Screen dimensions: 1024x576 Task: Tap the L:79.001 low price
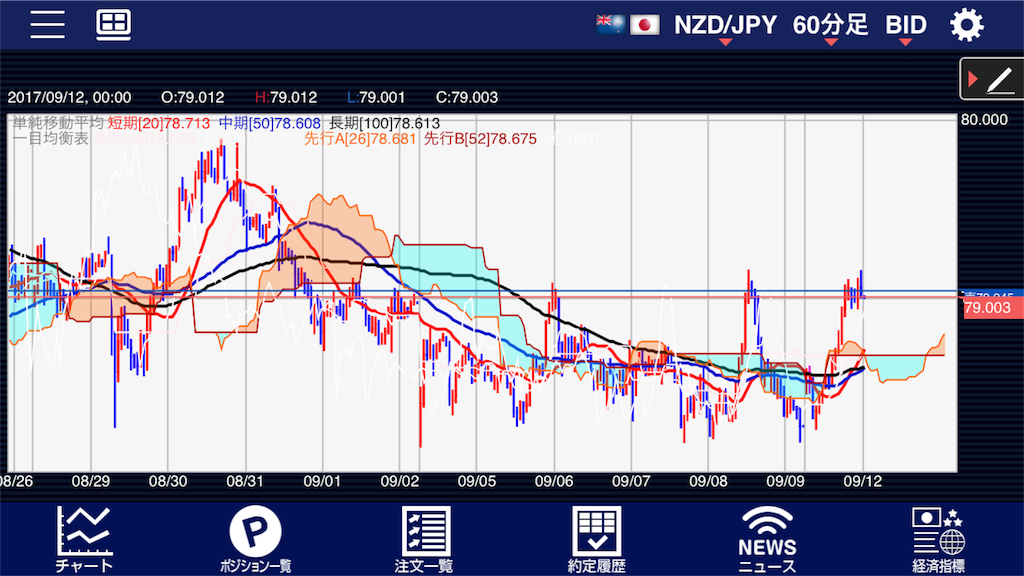[x=376, y=98]
